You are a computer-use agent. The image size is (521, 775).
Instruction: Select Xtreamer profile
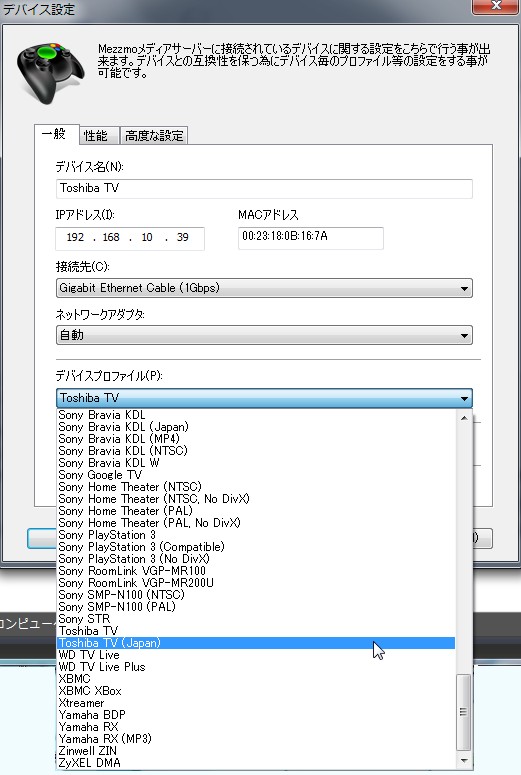tap(256, 703)
